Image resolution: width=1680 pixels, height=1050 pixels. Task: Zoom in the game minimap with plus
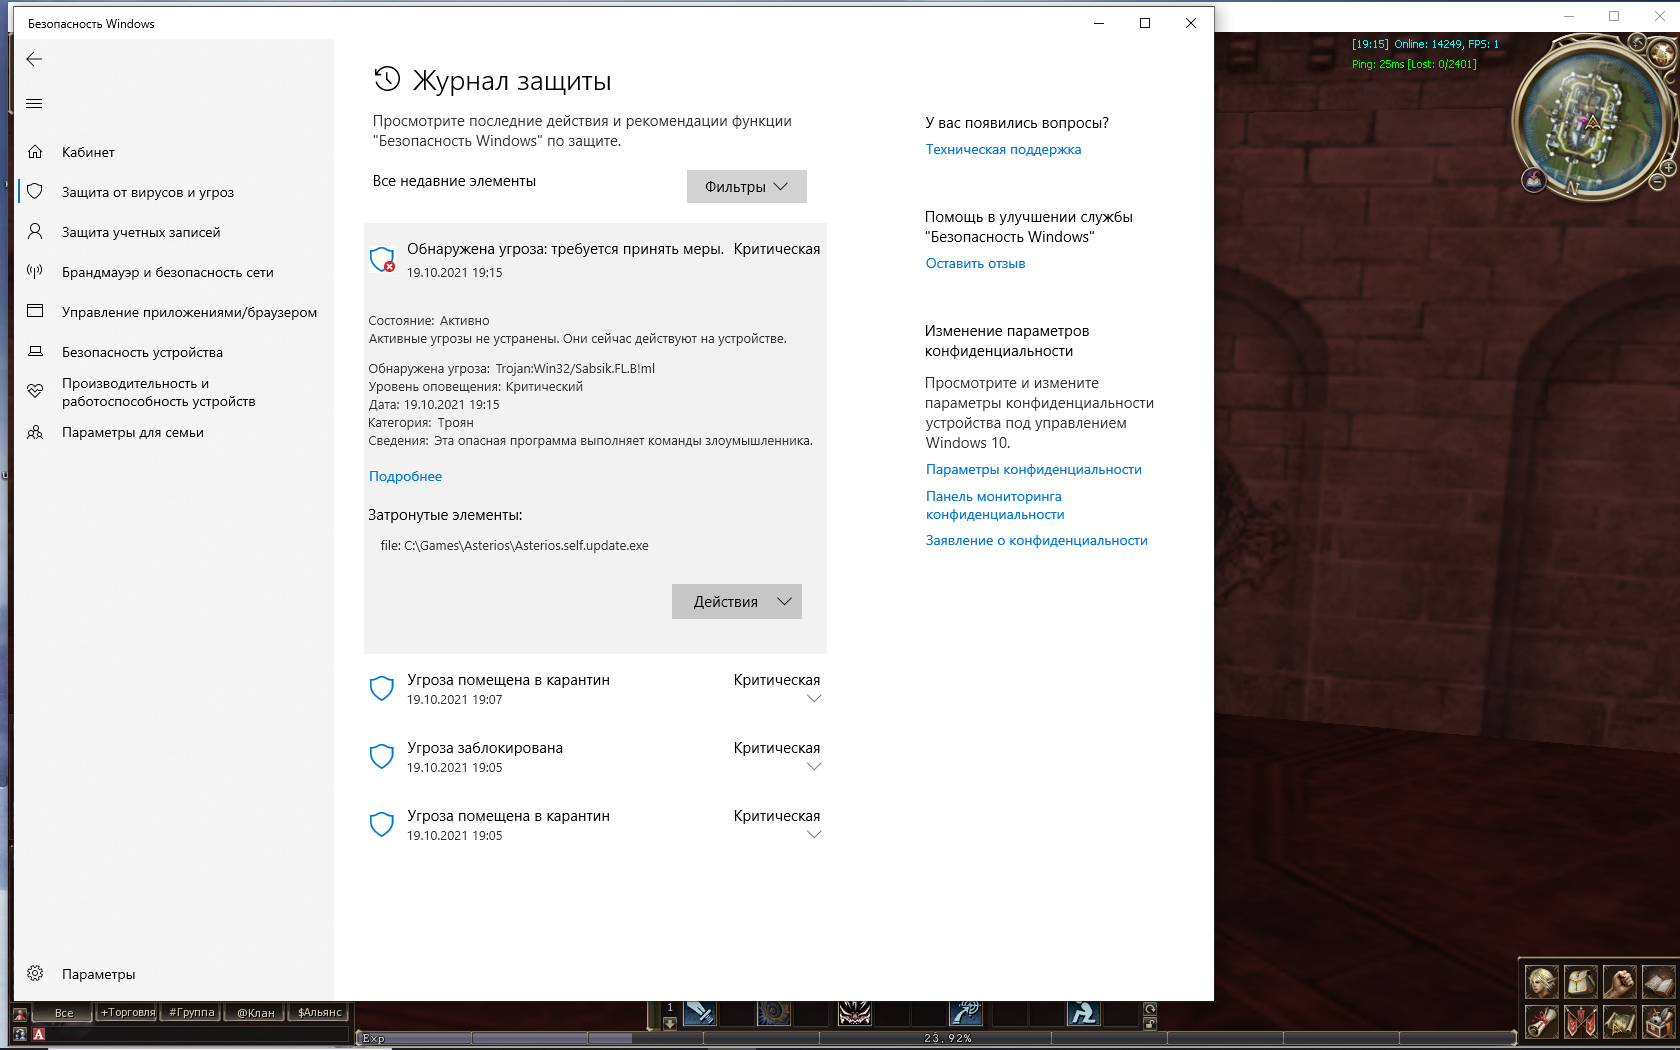coord(1668,167)
